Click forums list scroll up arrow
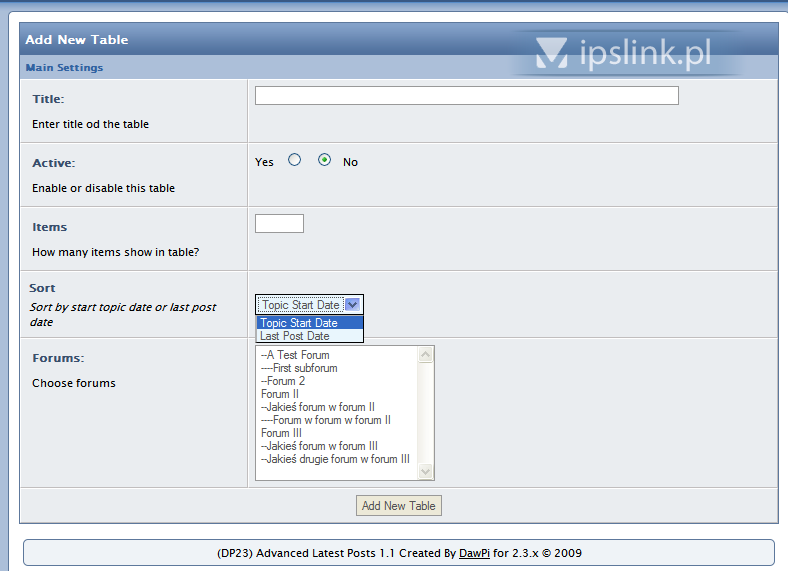788x571 pixels. point(426,355)
